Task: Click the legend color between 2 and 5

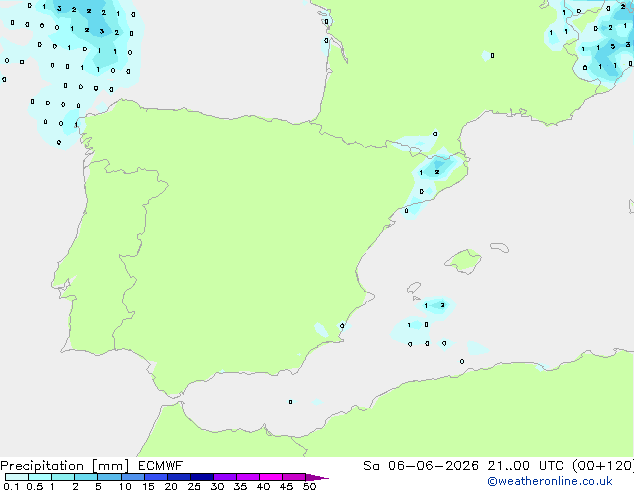Action: tap(86, 477)
